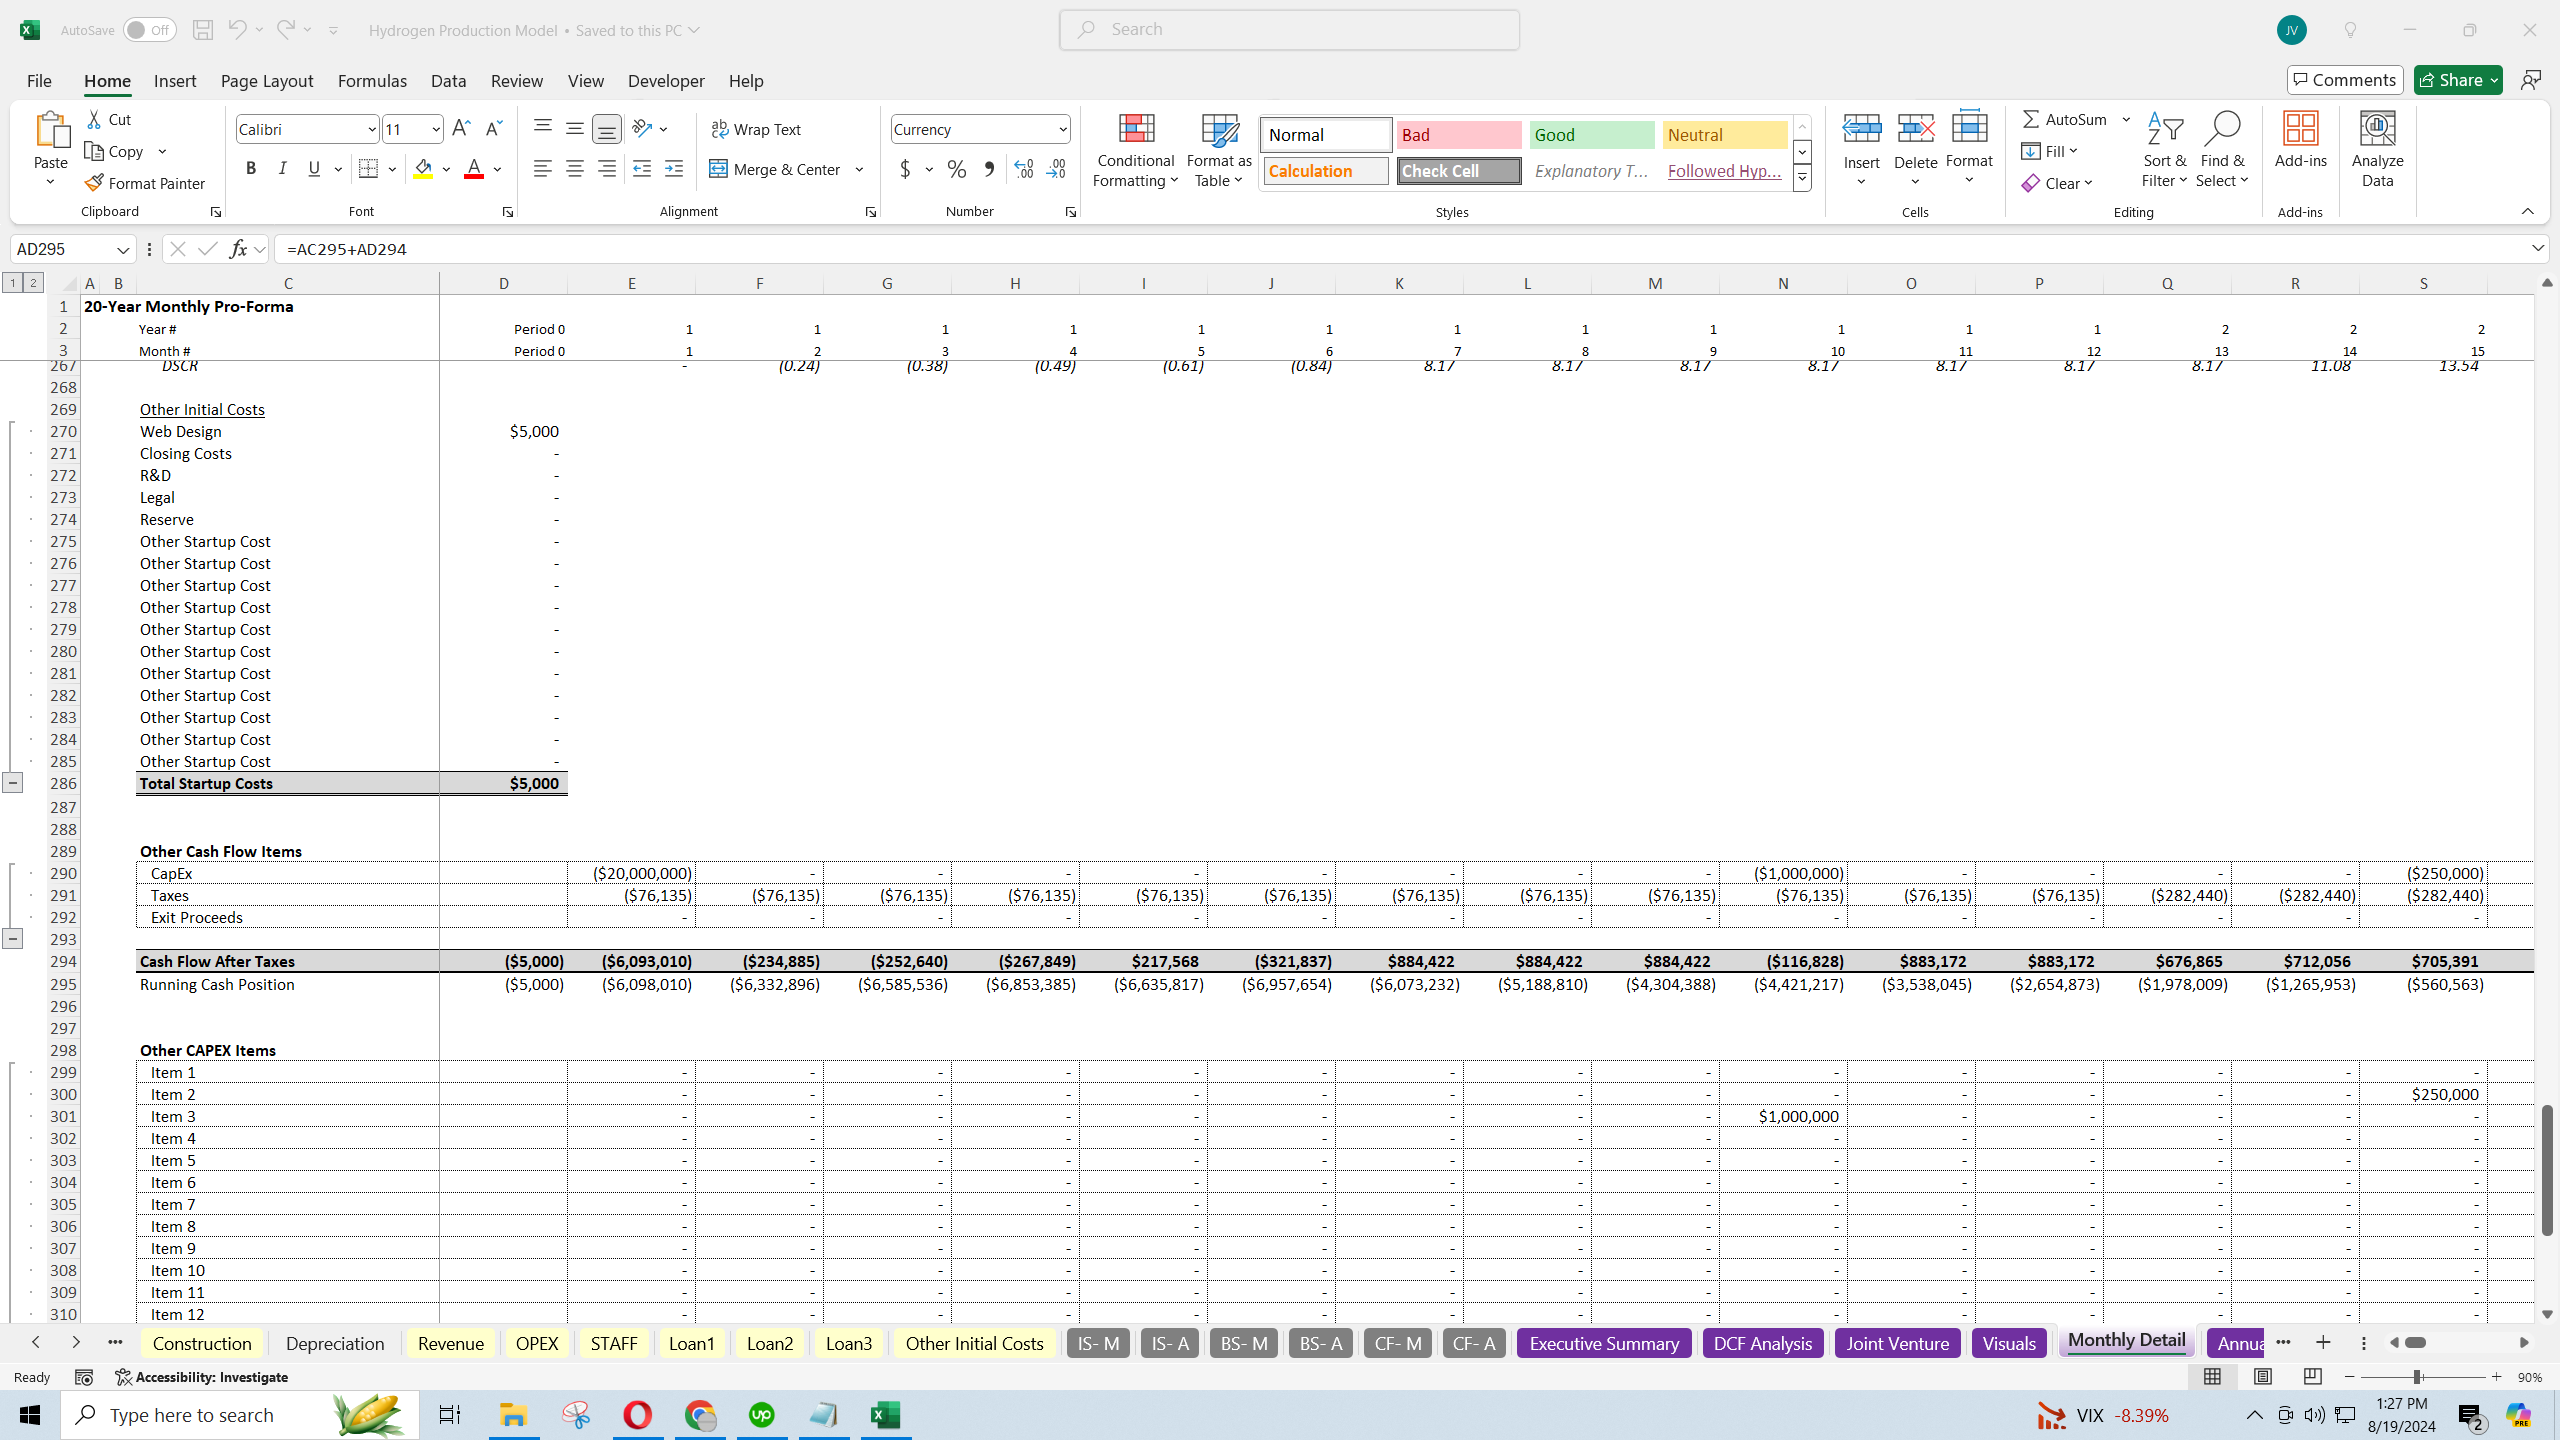Toggle AutoSave switch on
Image resolution: width=2560 pixels, height=1440 pixels.
coord(149,30)
